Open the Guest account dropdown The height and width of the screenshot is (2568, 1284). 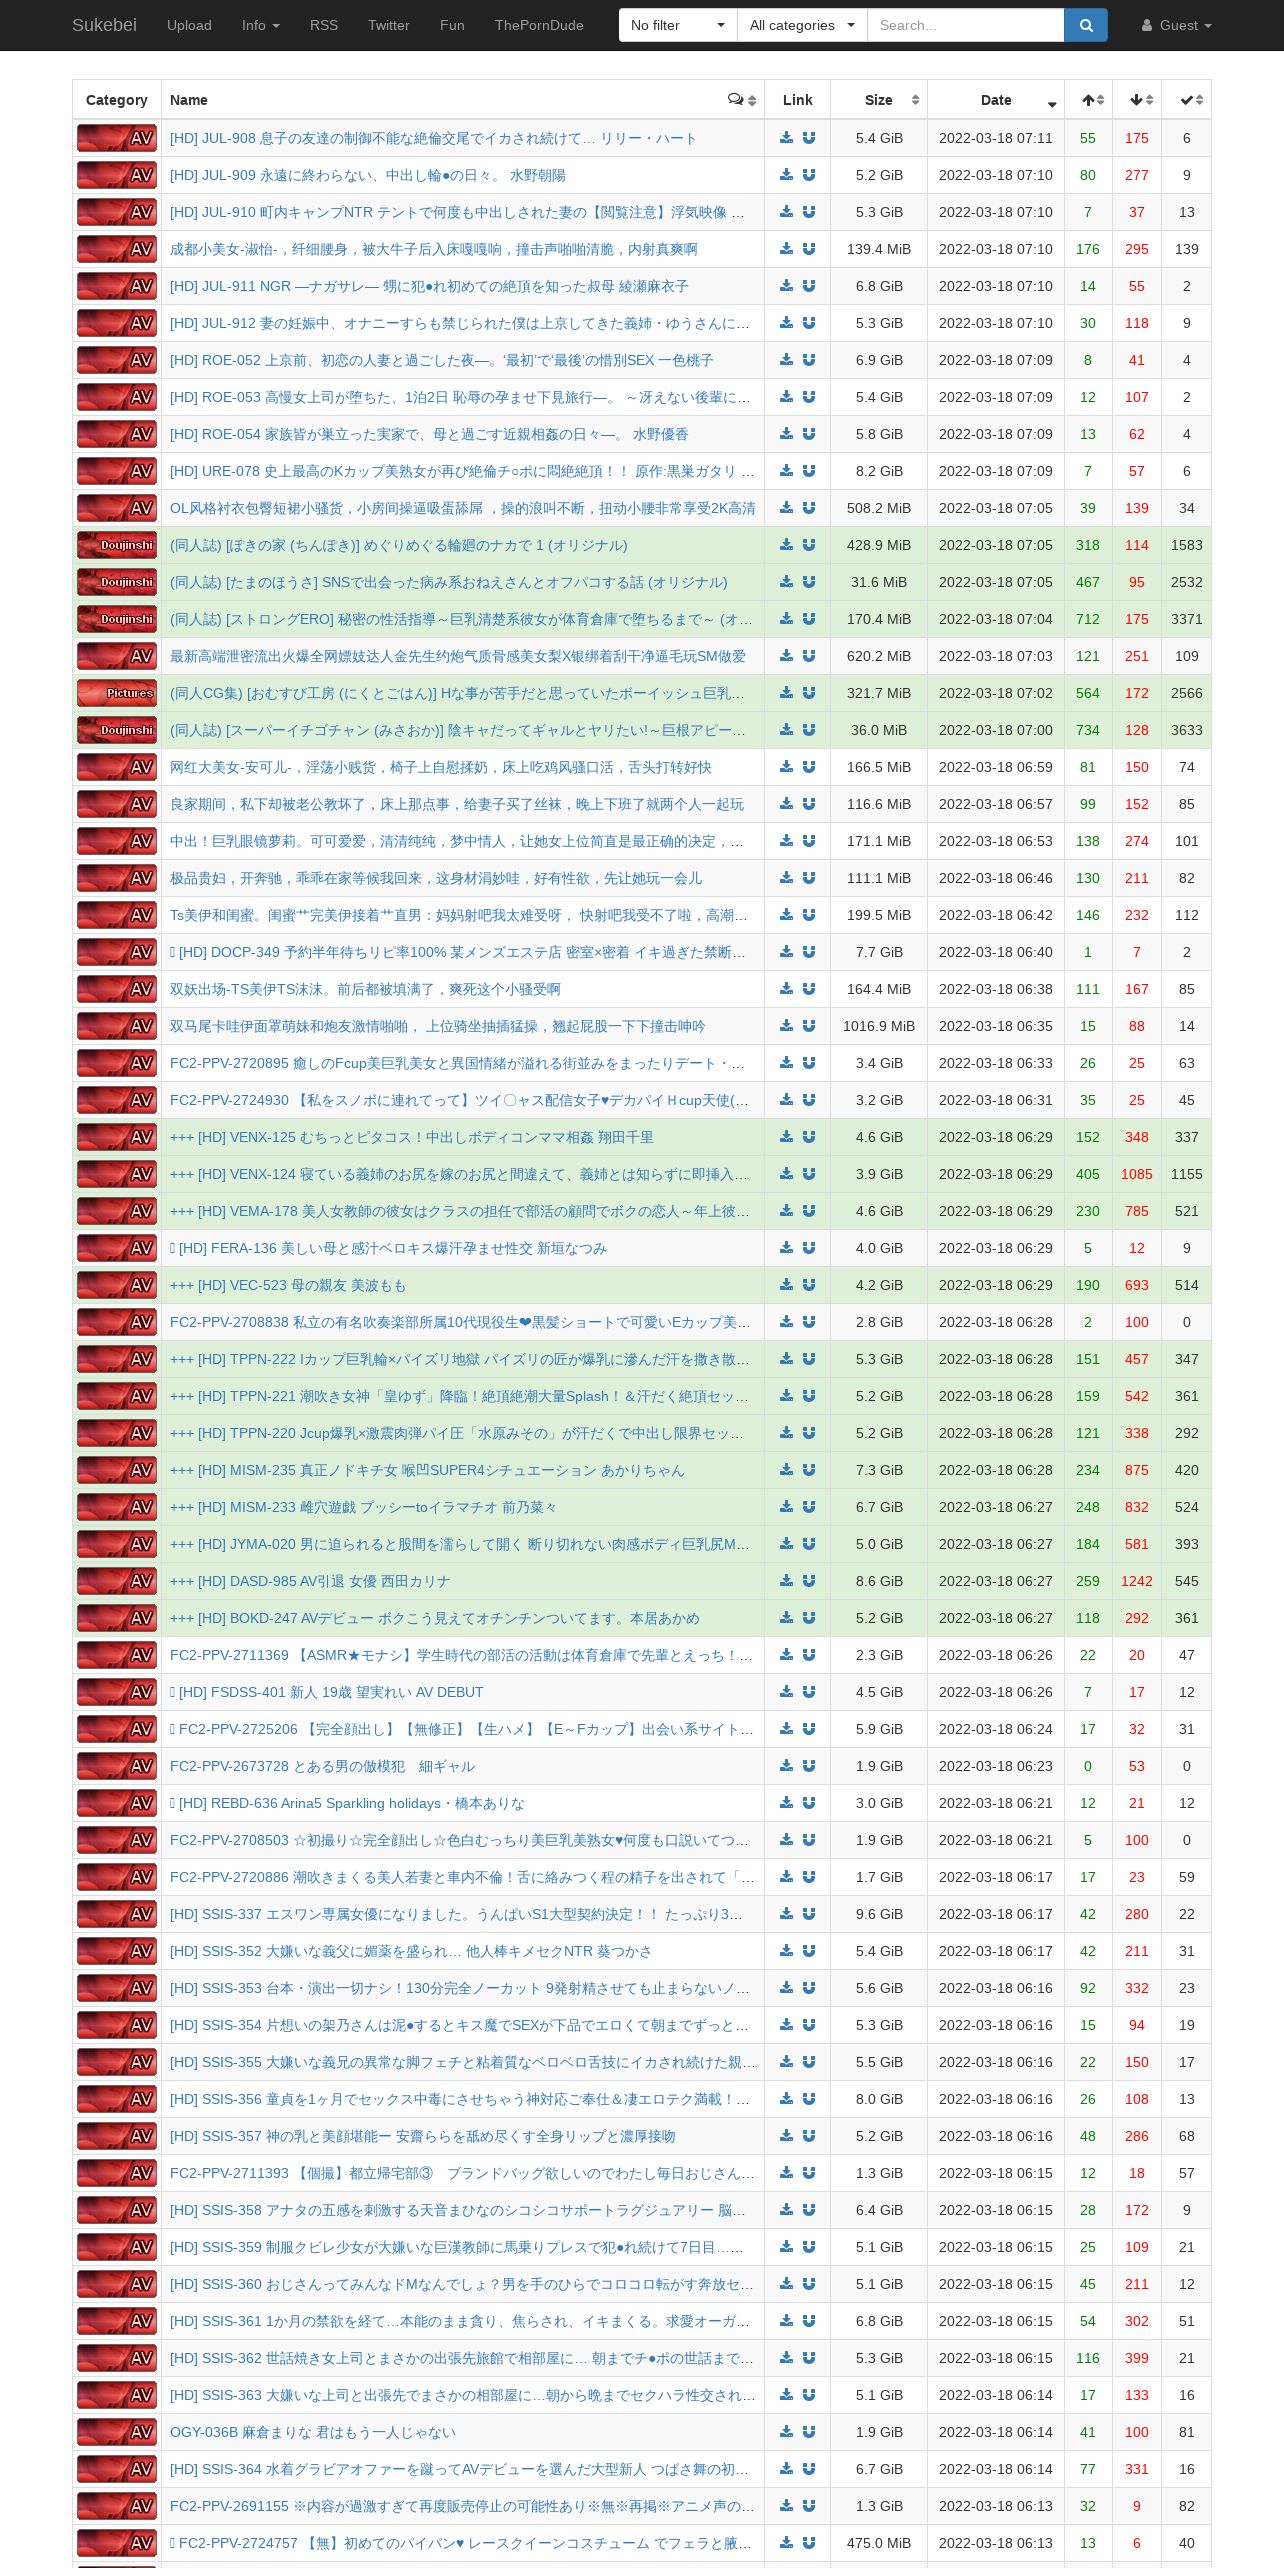tap(1177, 25)
